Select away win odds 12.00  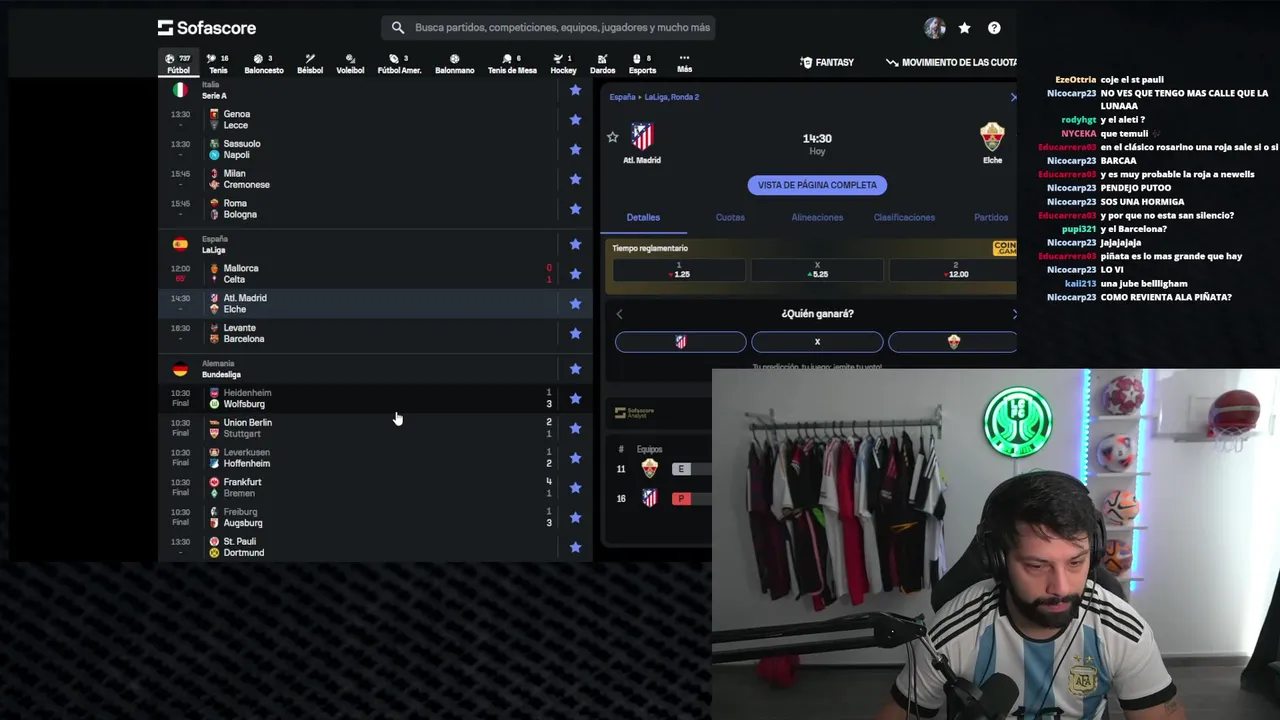(953, 270)
